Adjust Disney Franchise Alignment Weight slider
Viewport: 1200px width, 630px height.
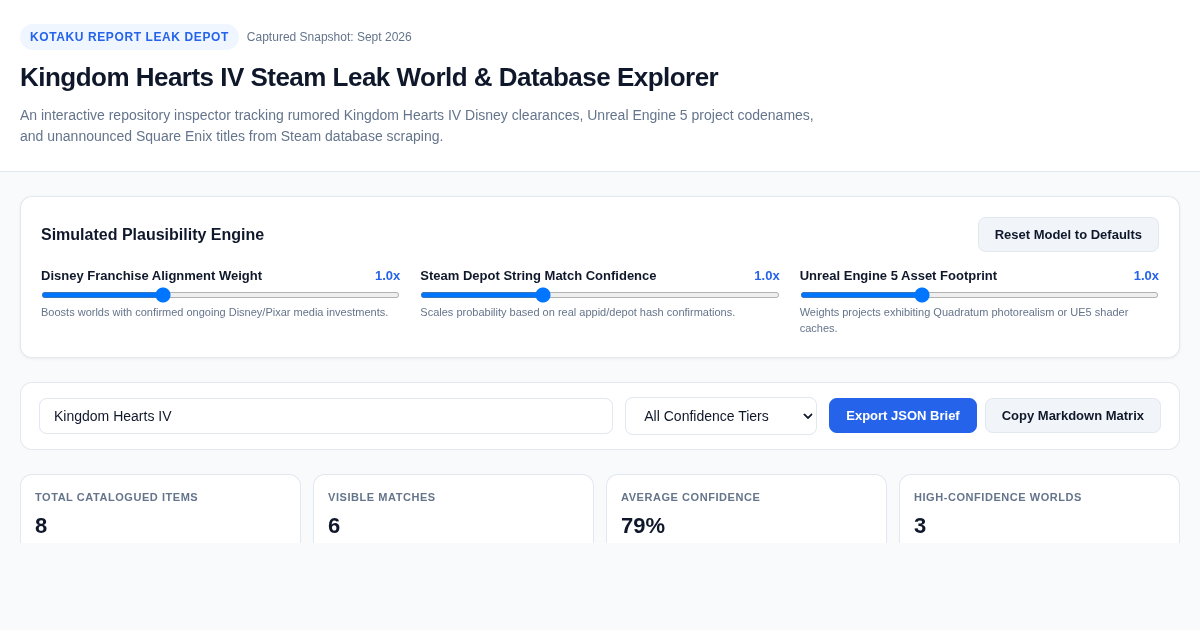pyautogui.click(x=220, y=295)
